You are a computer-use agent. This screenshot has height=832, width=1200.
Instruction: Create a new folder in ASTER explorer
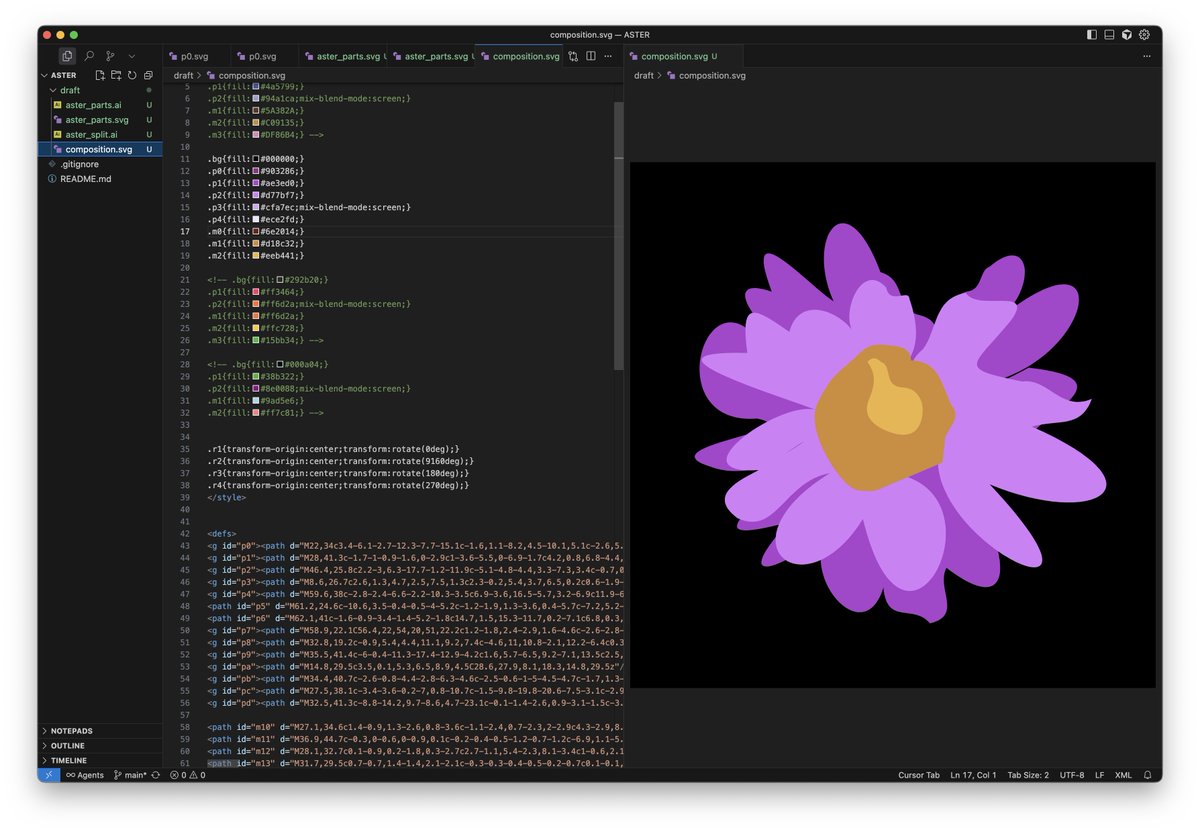[x=116, y=75]
